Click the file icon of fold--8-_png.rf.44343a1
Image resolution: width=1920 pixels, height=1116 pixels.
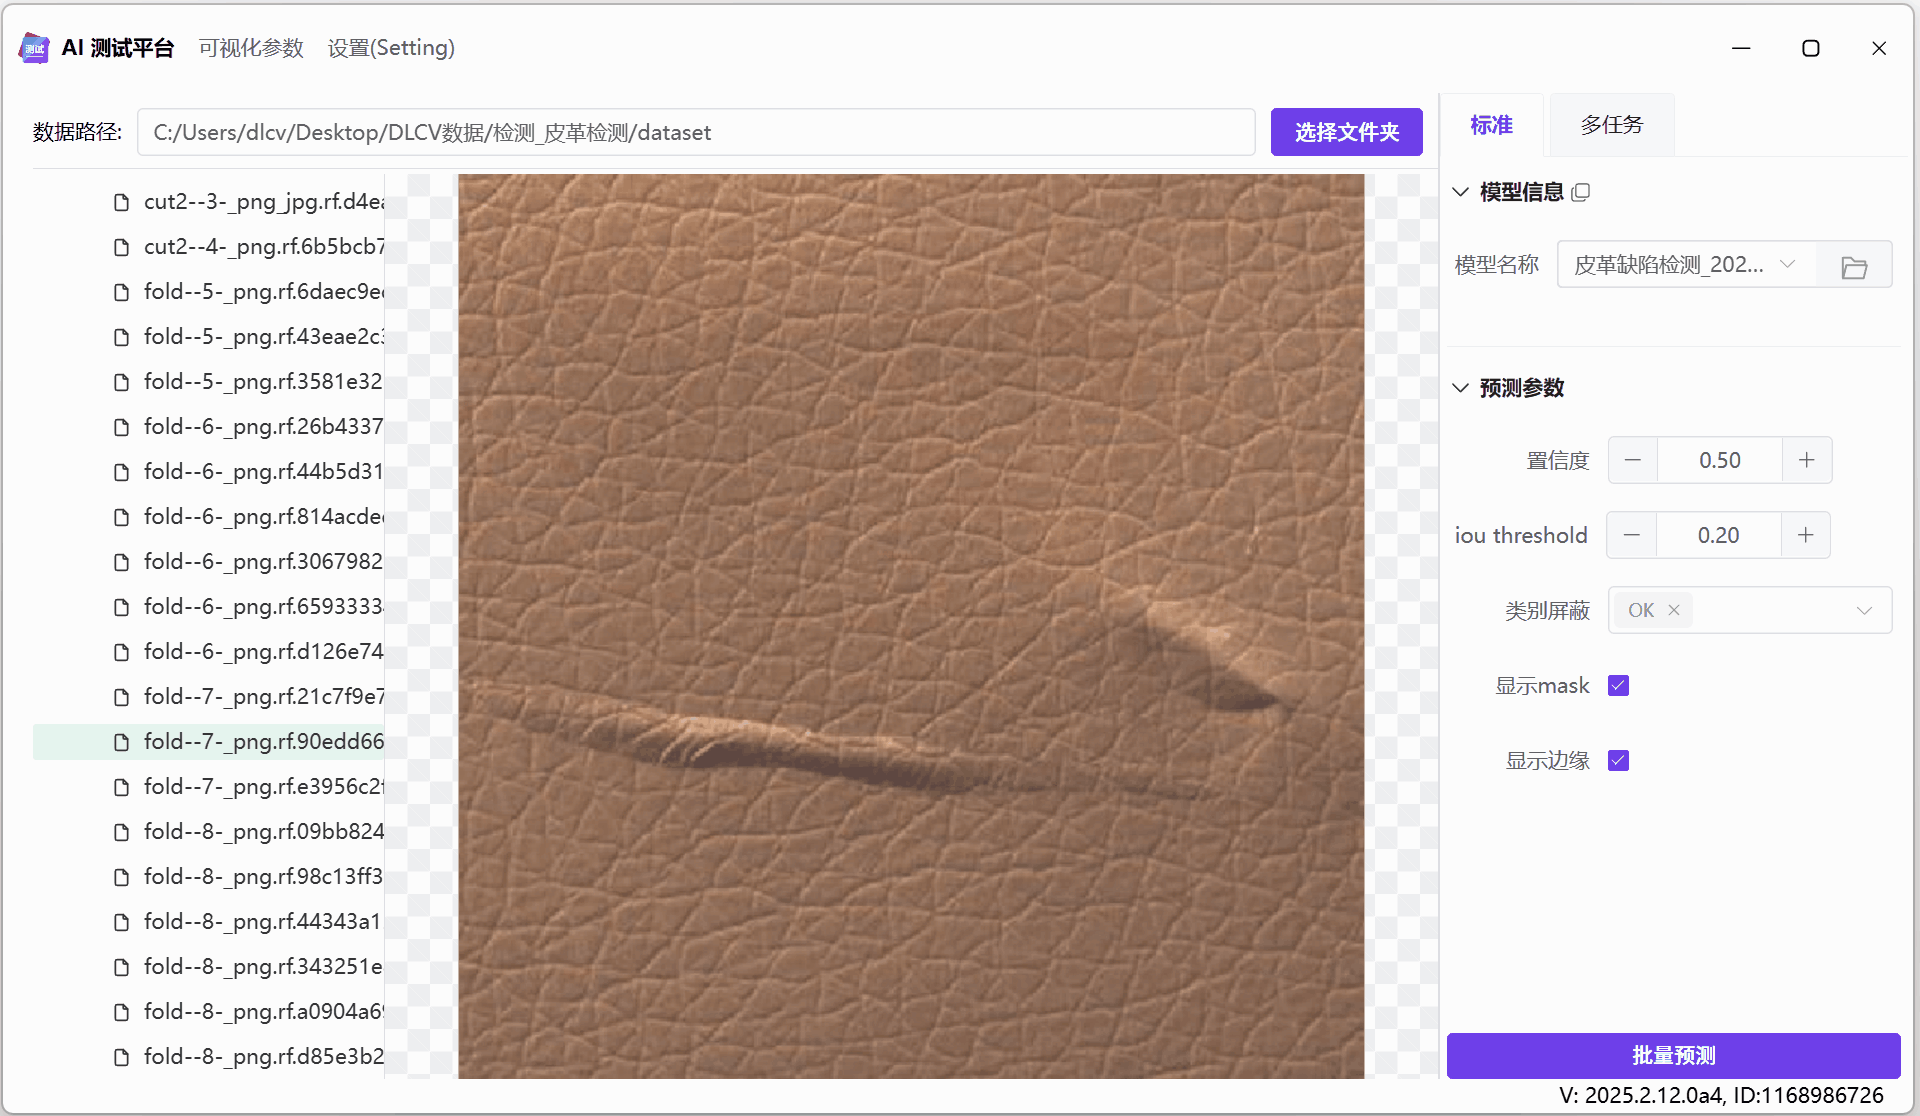(122, 922)
